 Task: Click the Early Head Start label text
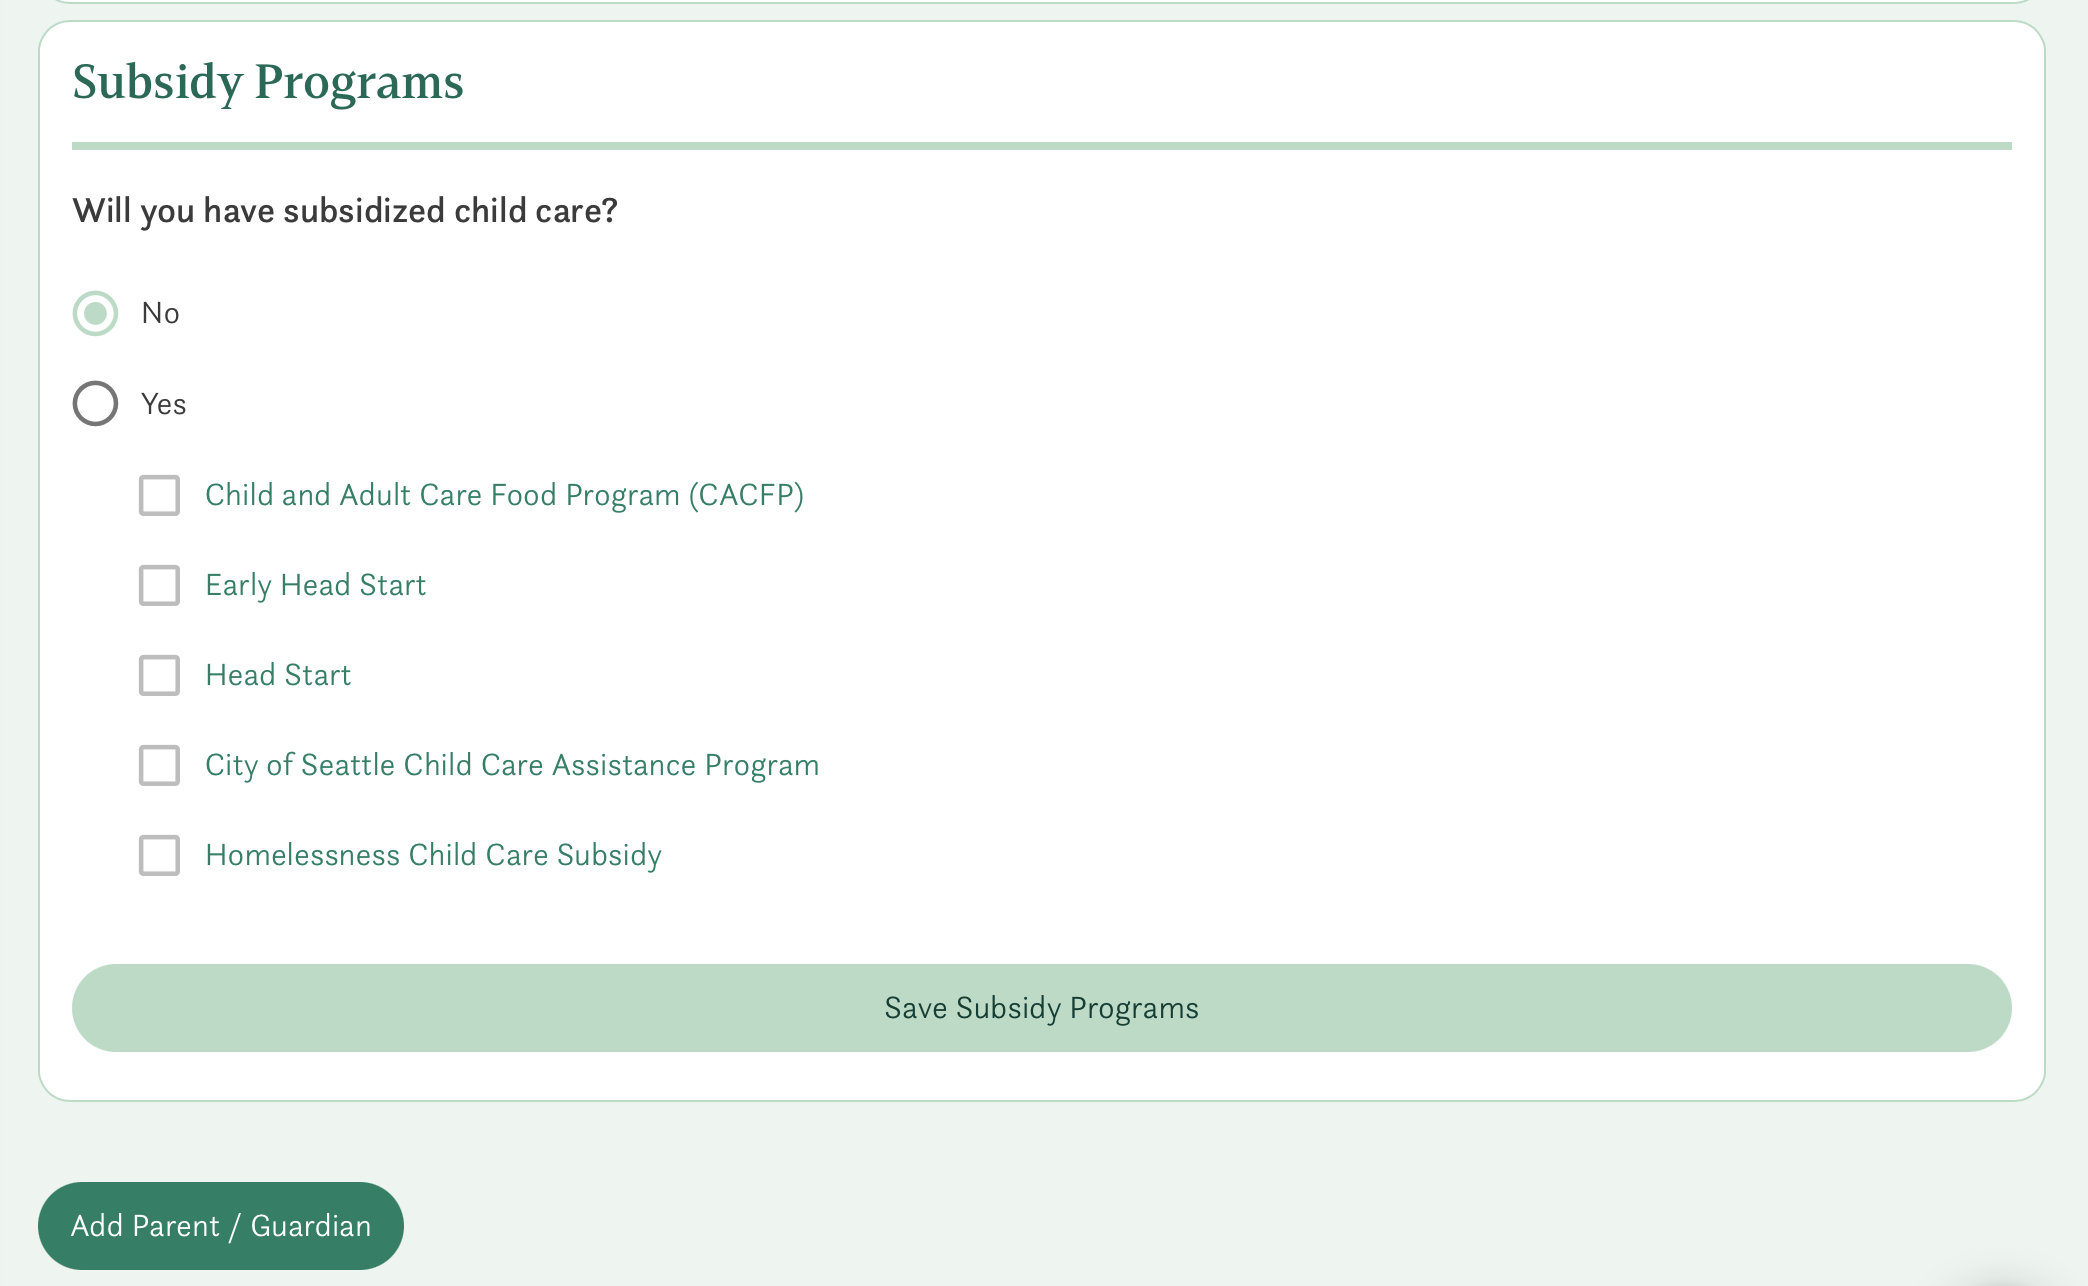point(315,585)
